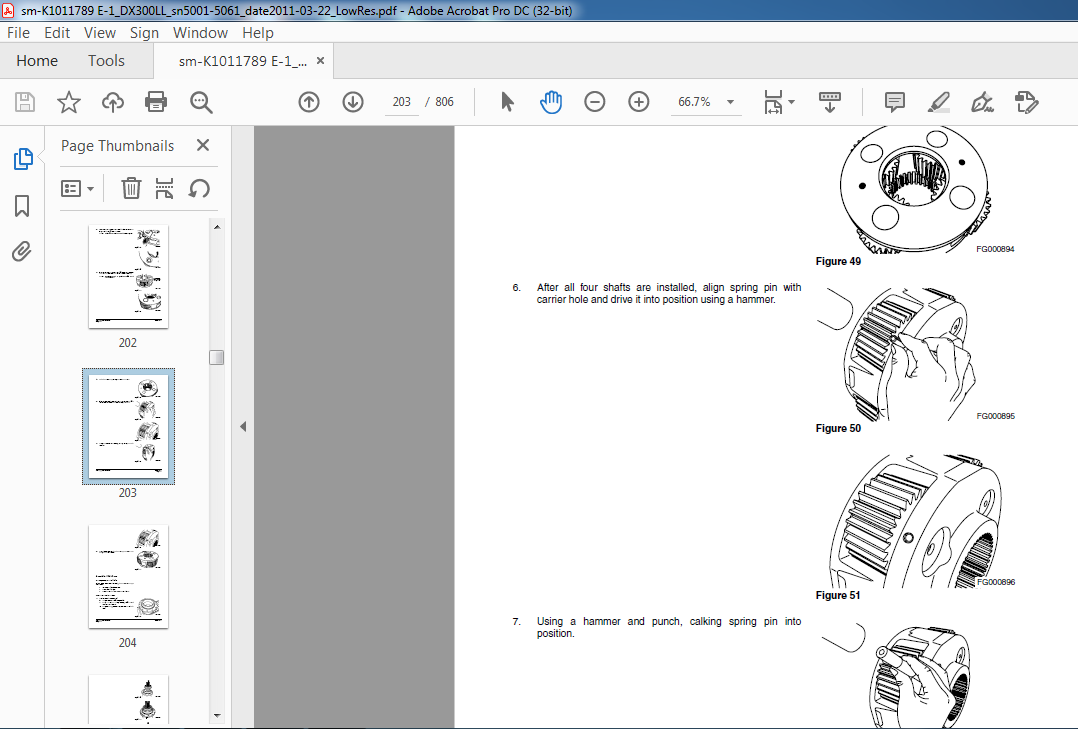Click the fit page width icon
Screen dimensions: 1078x729
[773, 102]
